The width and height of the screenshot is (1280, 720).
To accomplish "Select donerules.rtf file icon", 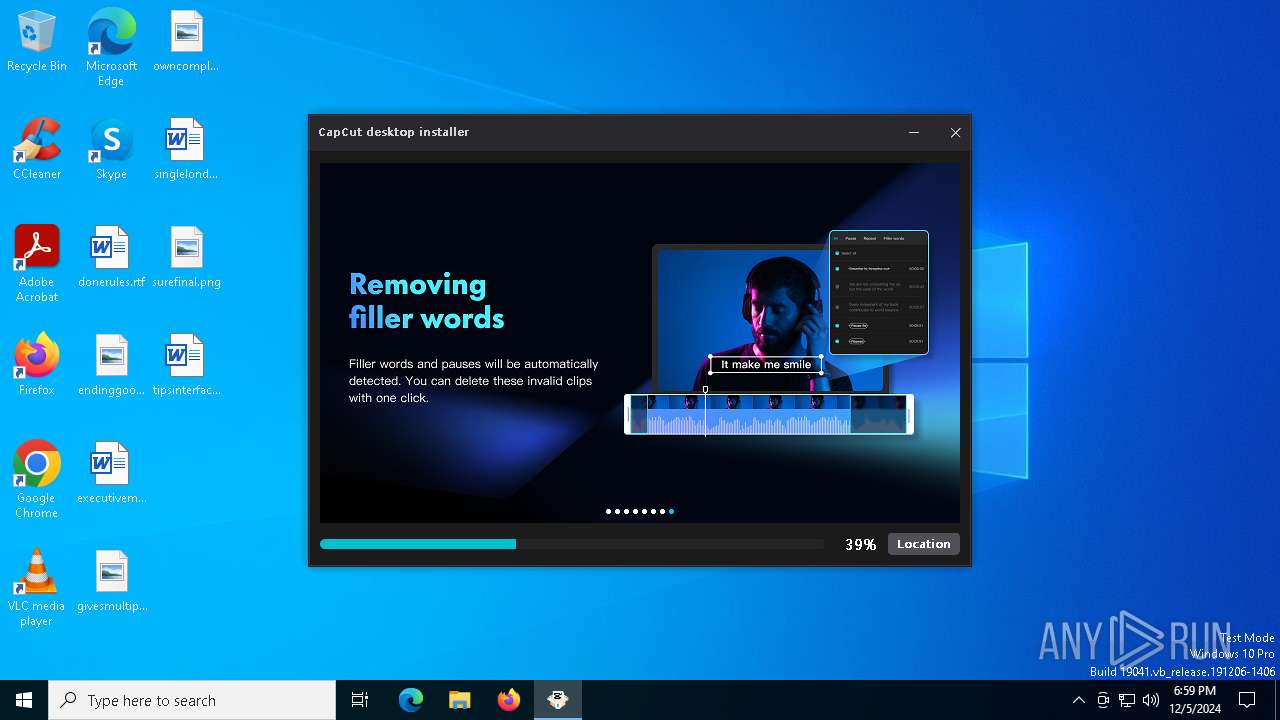I will [x=111, y=258].
